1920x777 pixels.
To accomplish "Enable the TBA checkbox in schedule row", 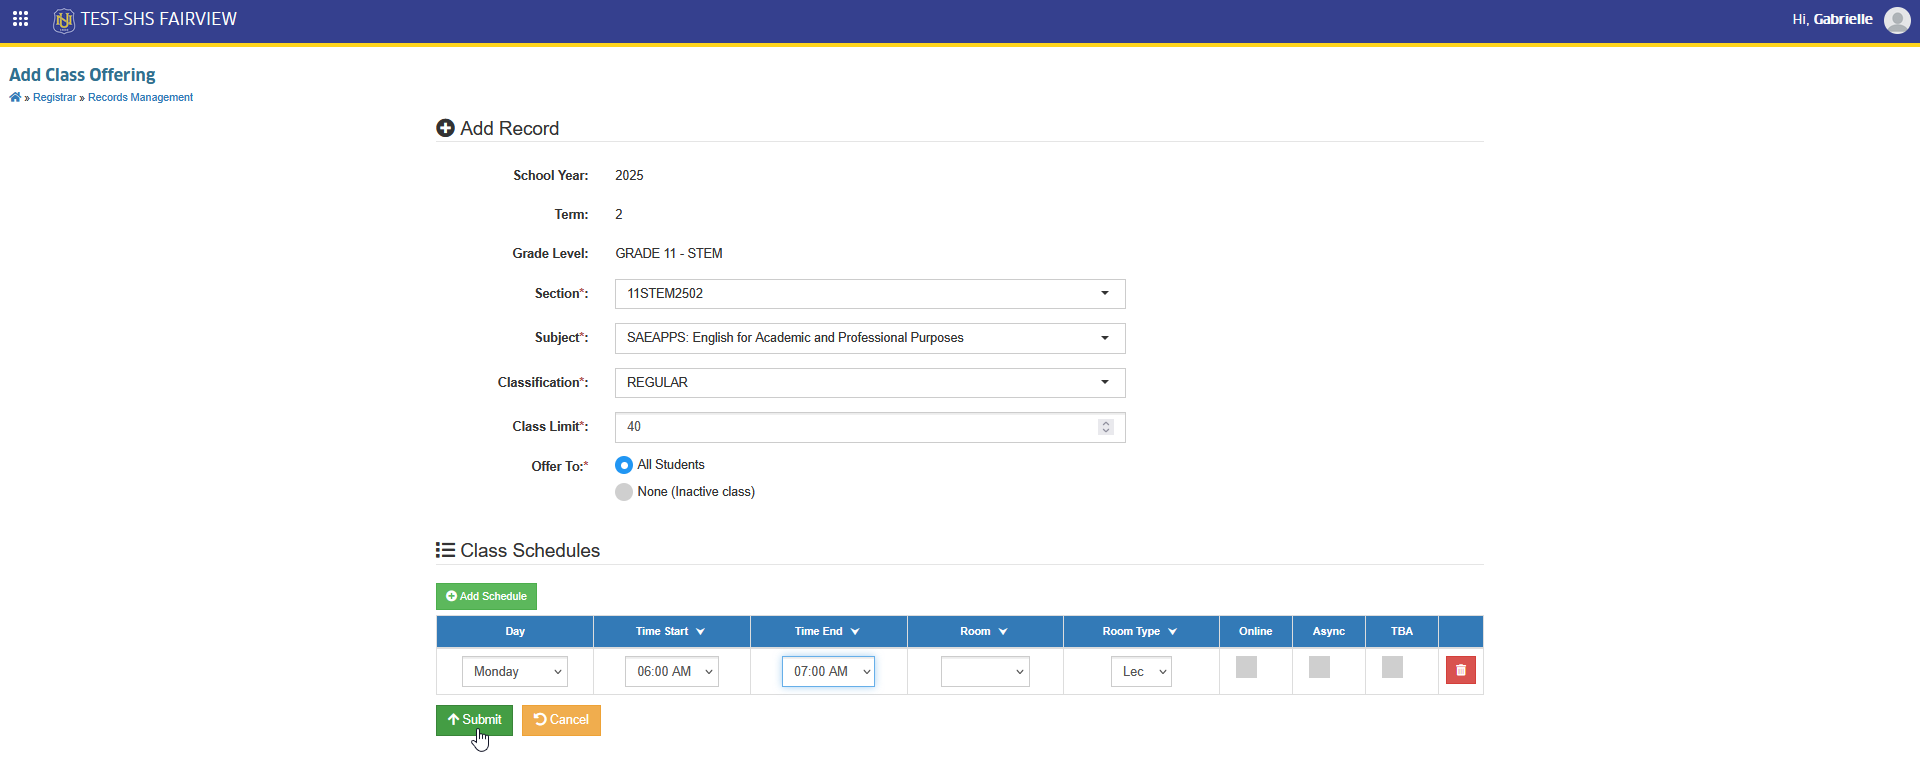I will (1392, 667).
